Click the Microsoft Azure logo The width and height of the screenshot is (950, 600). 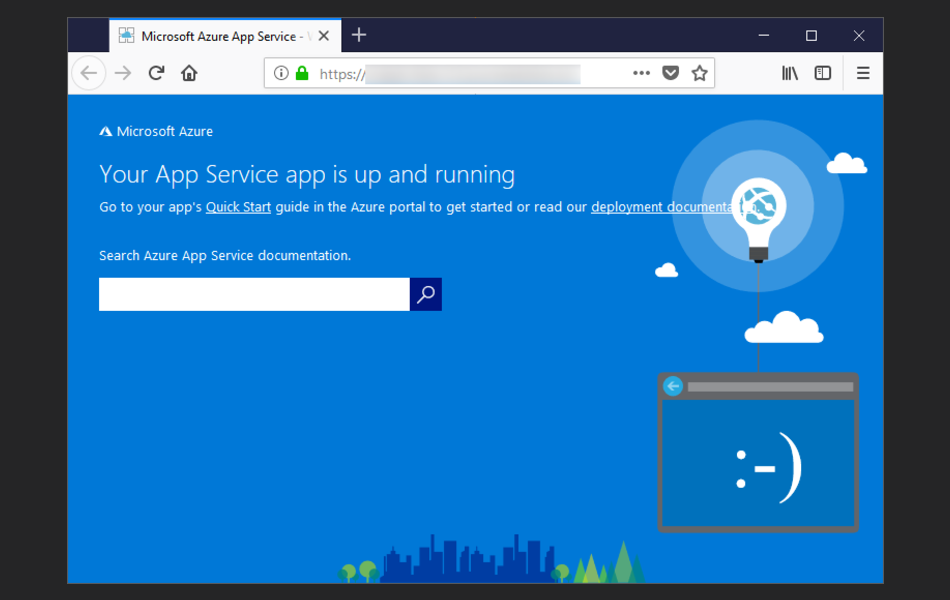155,131
